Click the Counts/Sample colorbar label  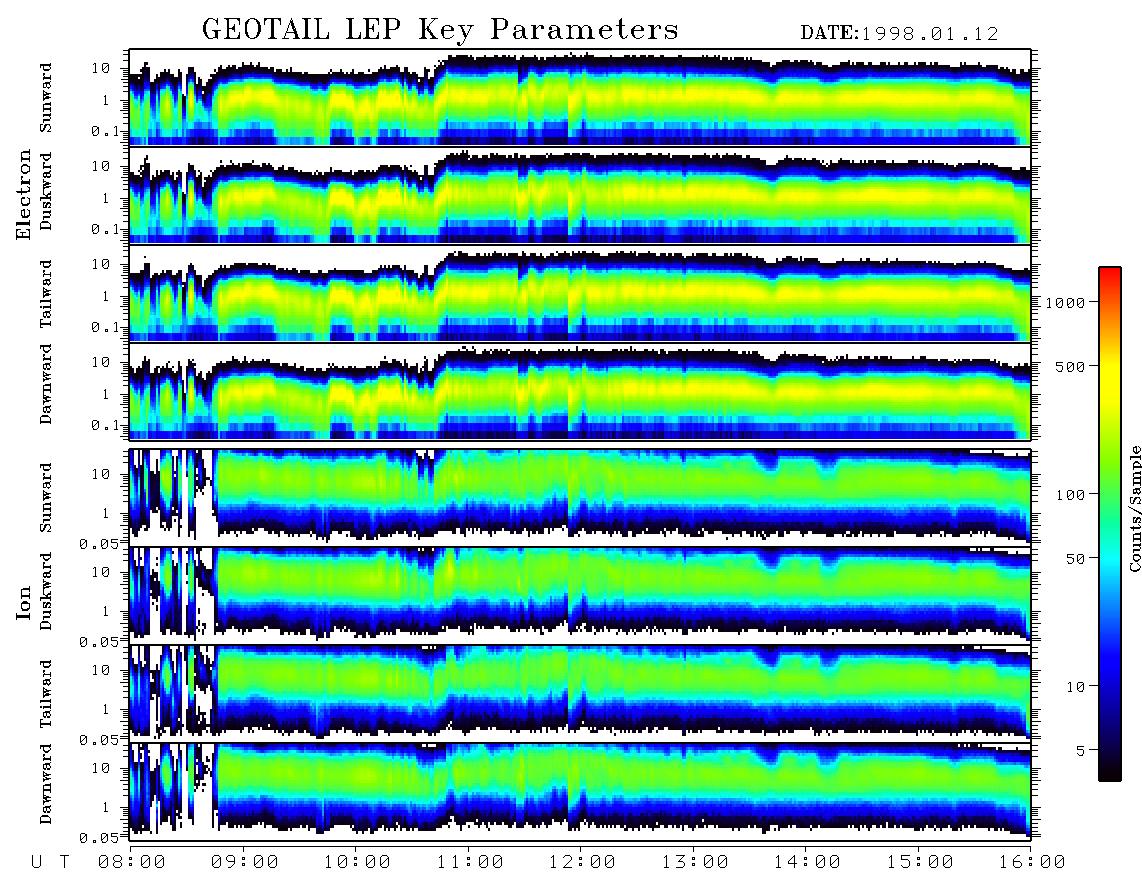pos(1134,509)
